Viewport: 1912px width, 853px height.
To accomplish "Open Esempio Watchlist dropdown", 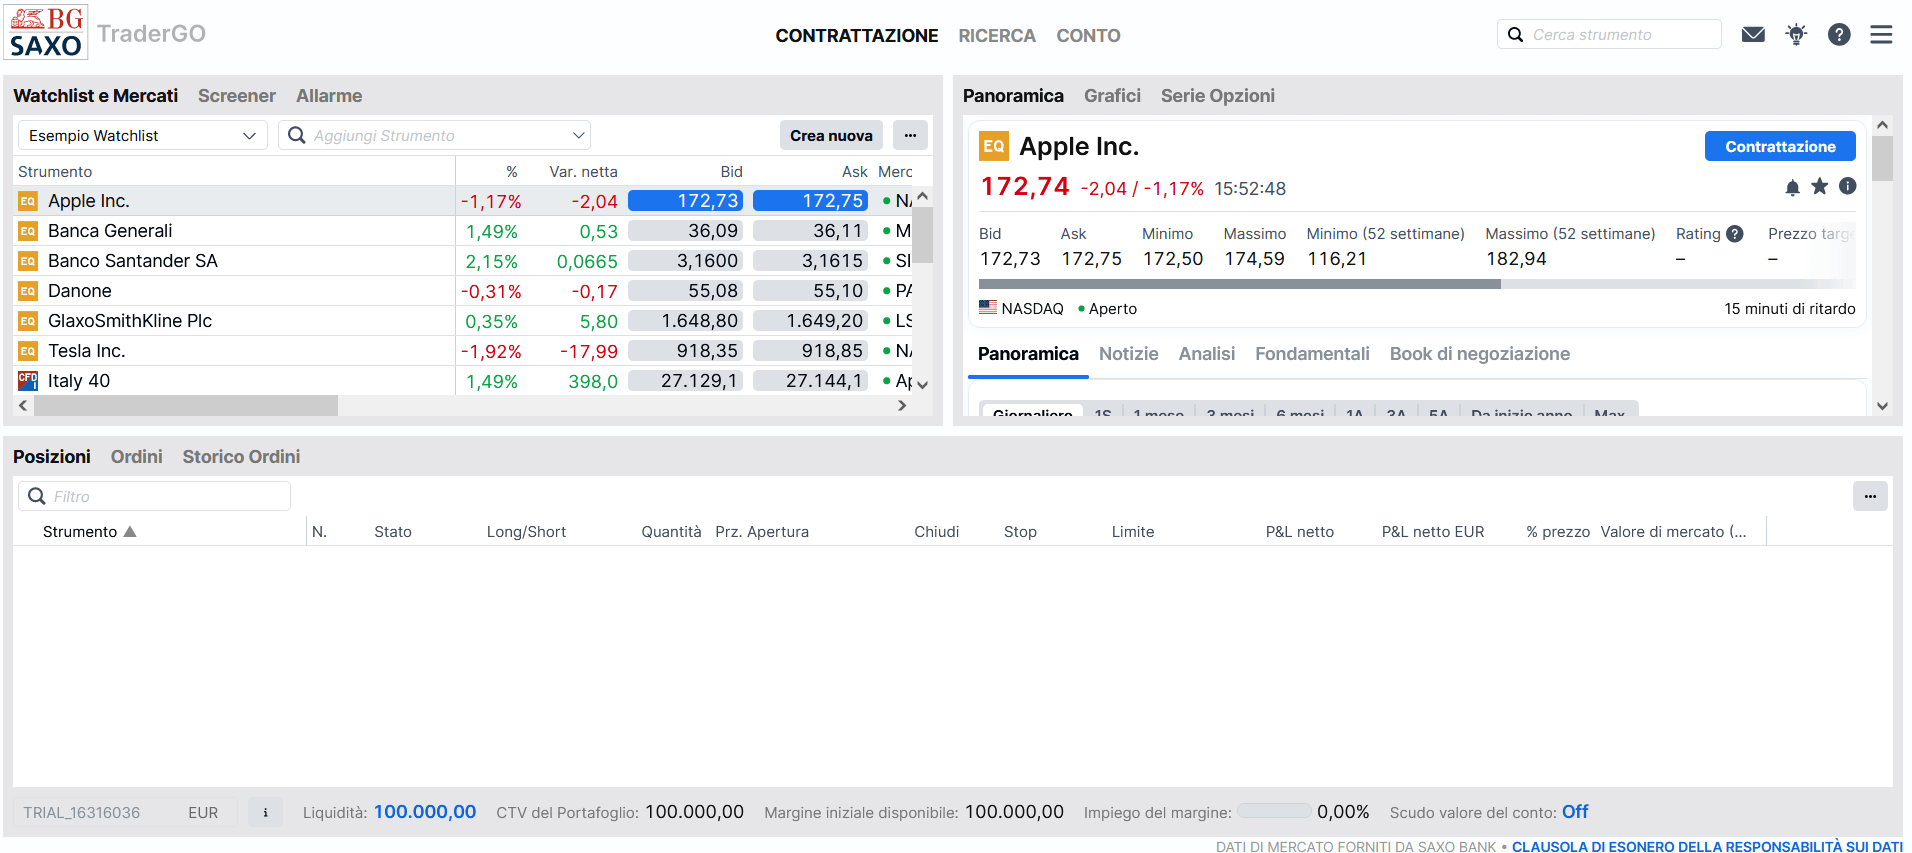I will pyautogui.click(x=142, y=135).
